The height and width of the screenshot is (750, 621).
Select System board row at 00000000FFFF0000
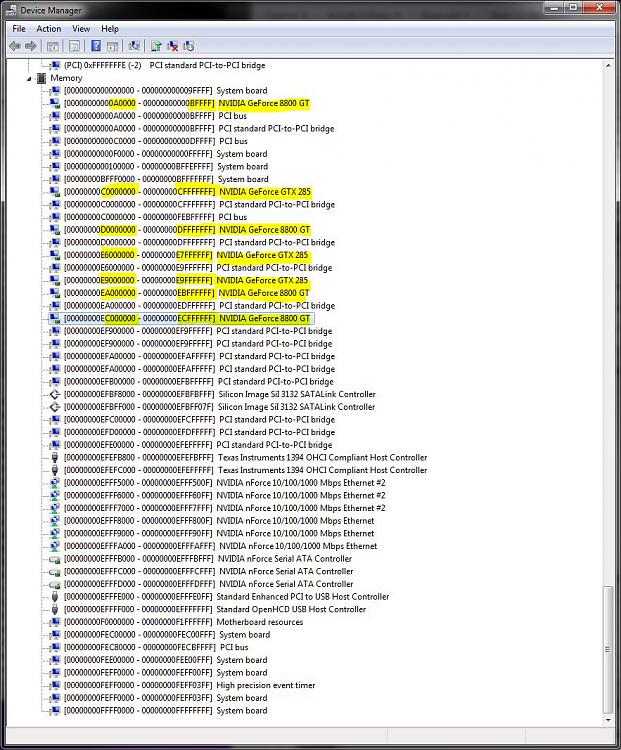tap(166, 711)
